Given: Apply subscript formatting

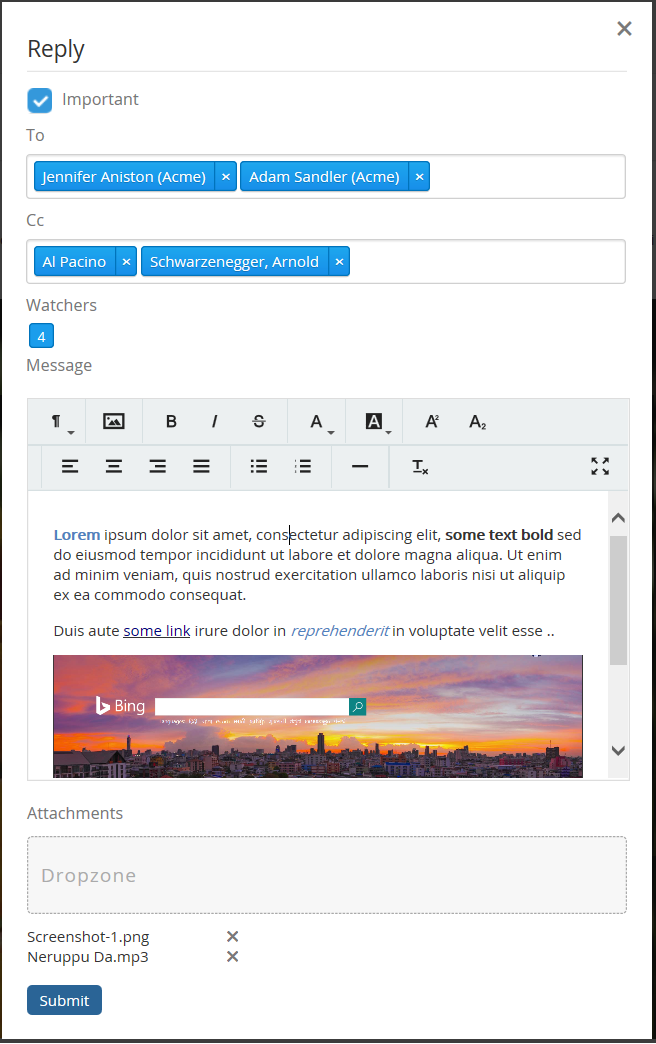Looking at the screenshot, I should pos(477,422).
